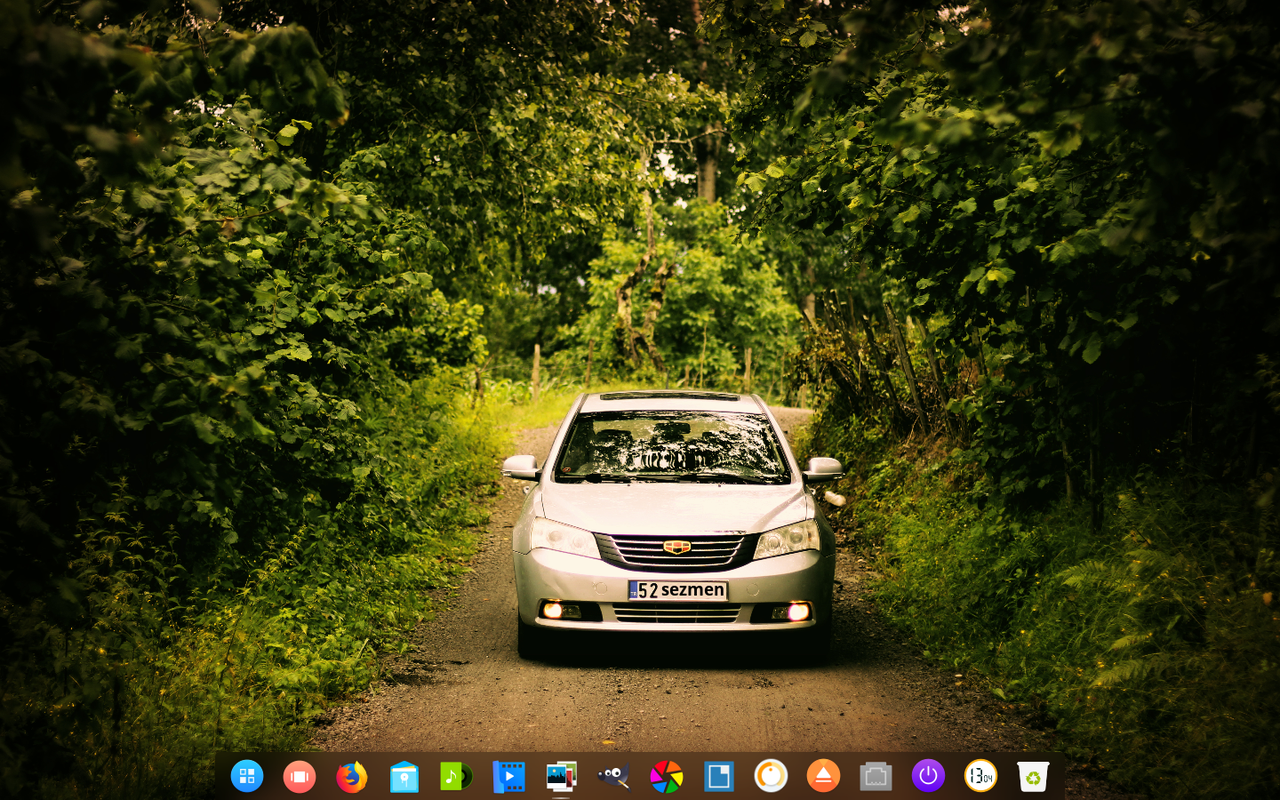This screenshot has width=1280, height=800.
Task: Open the Deepin Movie player icon
Action: pyautogui.click(x=509, y=776)
